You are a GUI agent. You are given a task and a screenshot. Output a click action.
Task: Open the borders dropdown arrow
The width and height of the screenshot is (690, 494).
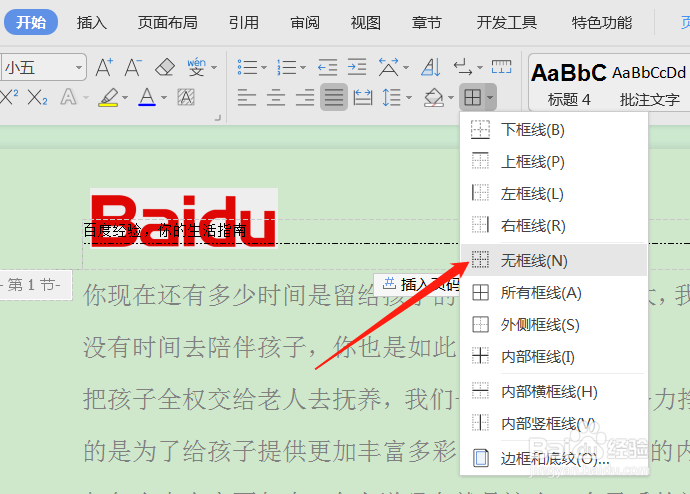pos(490,97)
